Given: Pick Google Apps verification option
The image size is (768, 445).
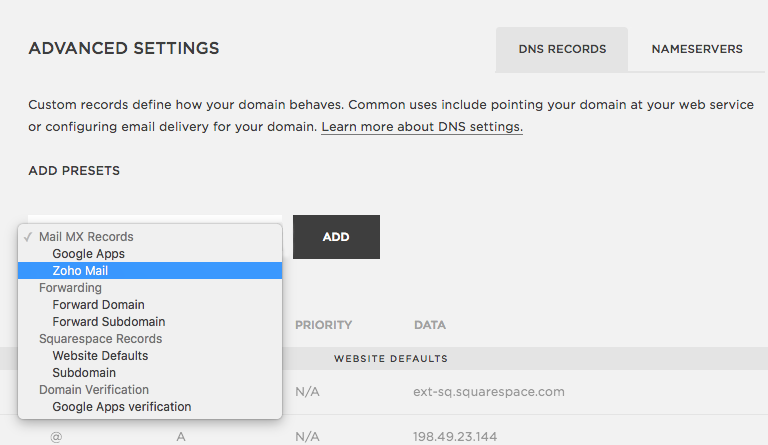Looking at the screenshot, I should tap(122, 407).
